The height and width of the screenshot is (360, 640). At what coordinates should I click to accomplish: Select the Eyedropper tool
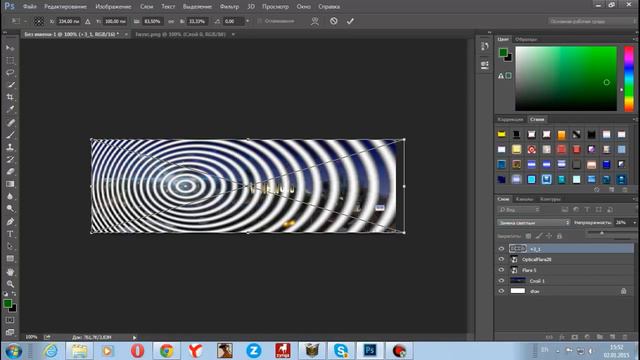click(10, 109)
